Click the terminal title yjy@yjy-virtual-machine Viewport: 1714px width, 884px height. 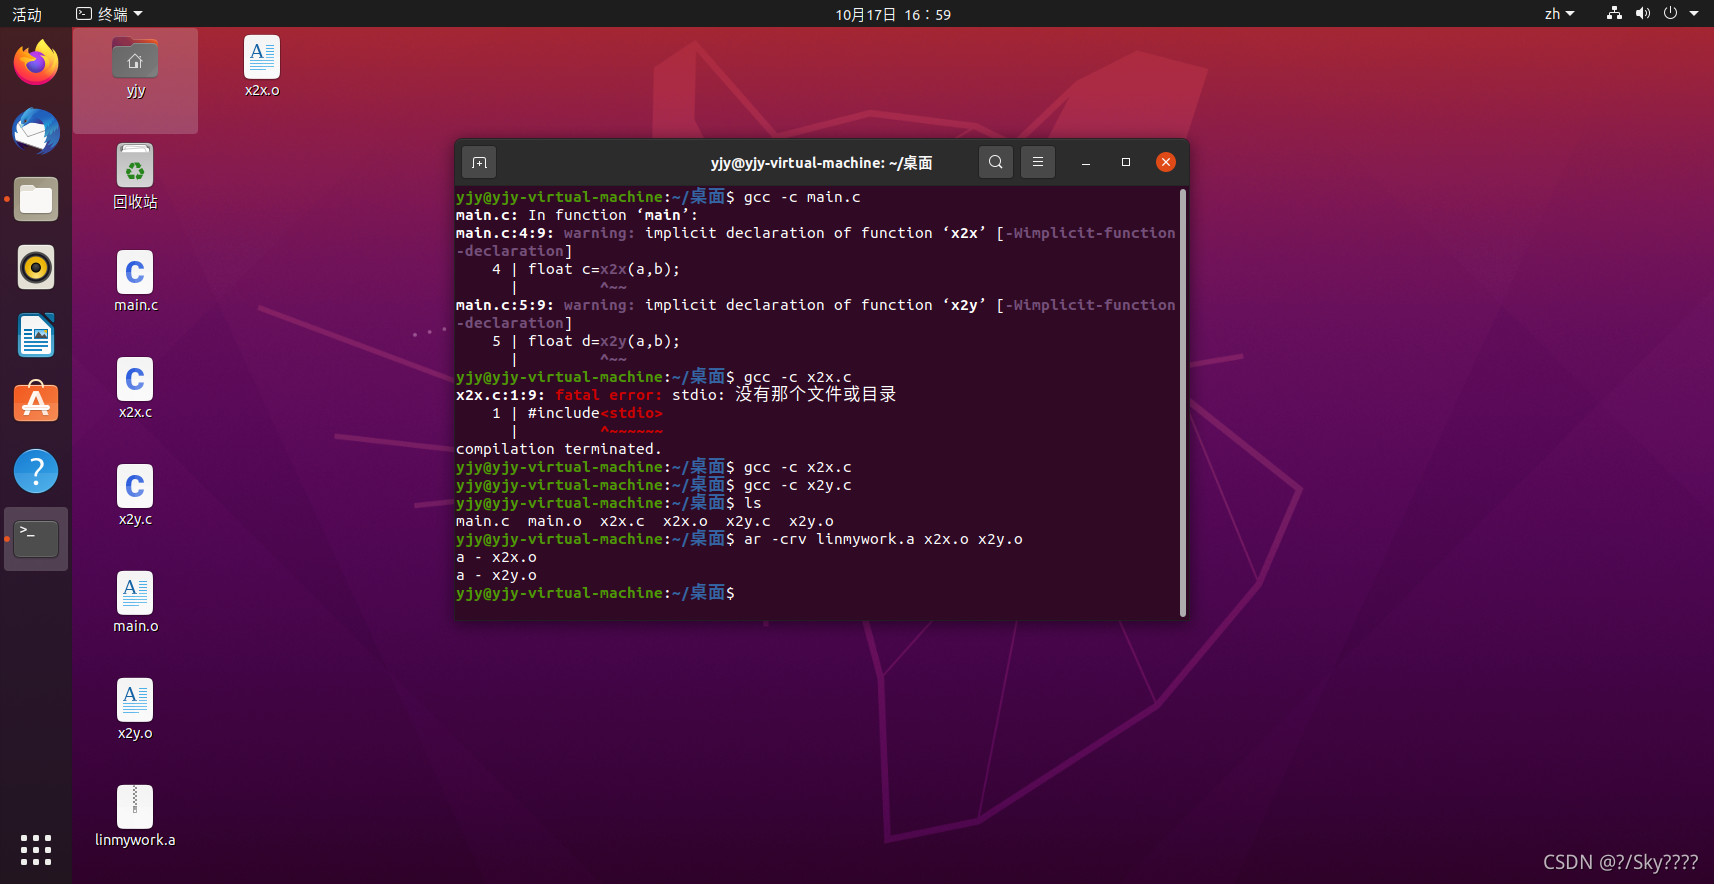tap(821, 162)
